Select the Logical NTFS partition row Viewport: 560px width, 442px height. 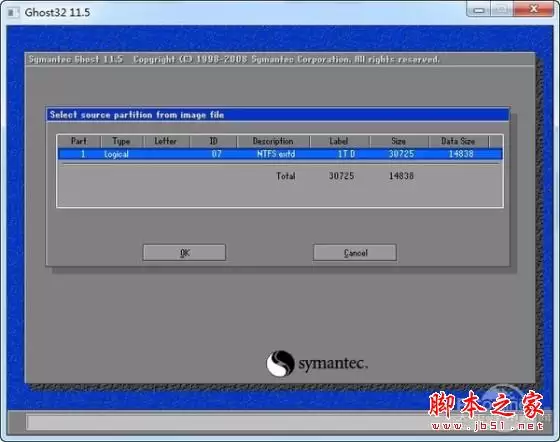(280, 154)
